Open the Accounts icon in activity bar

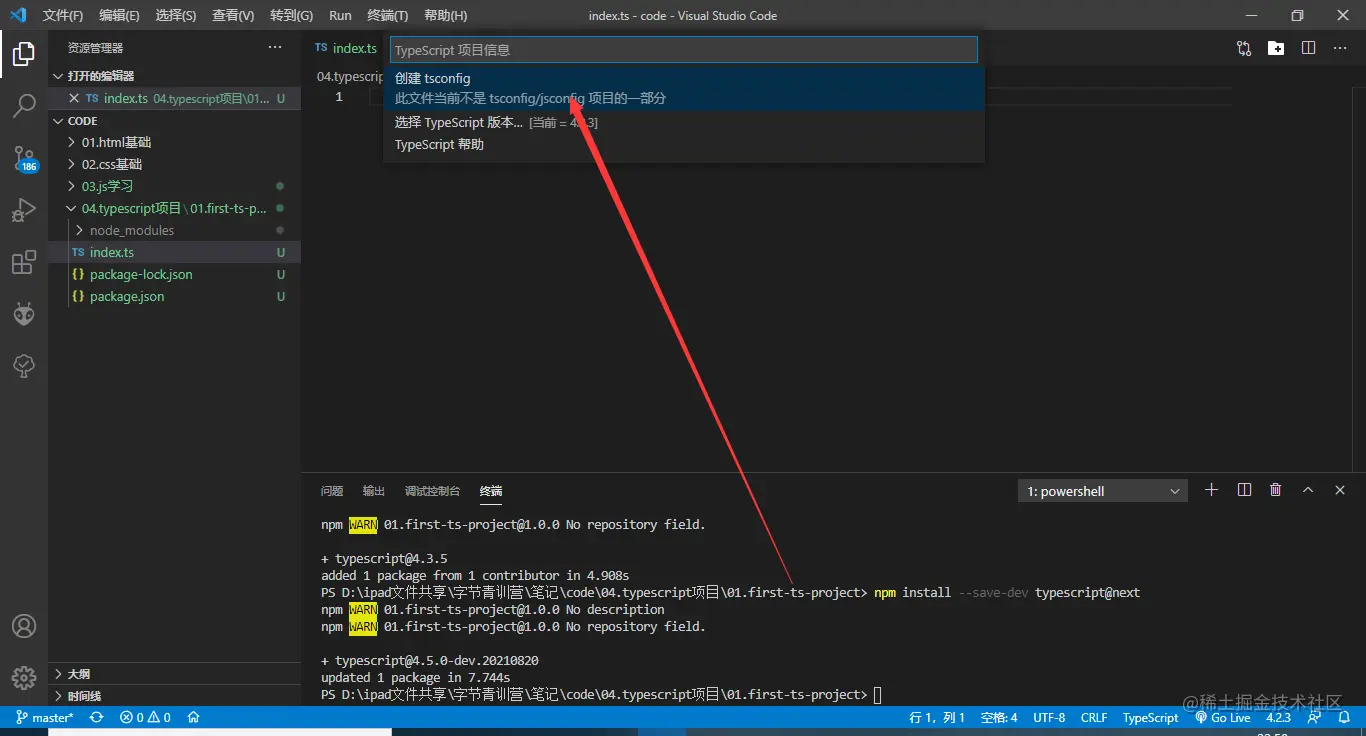coord(24,626)
